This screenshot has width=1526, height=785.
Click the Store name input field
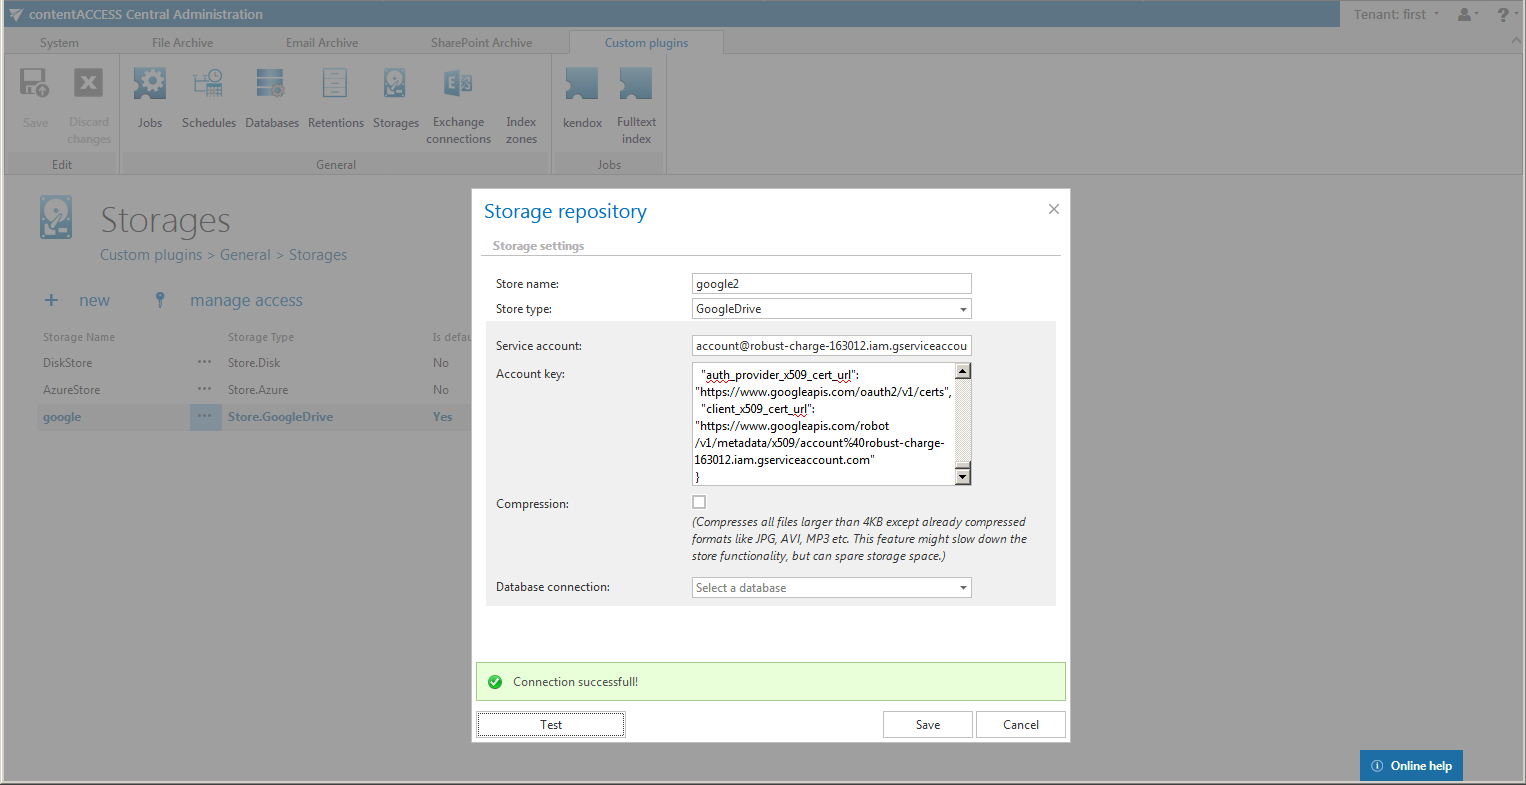point(831,284)
